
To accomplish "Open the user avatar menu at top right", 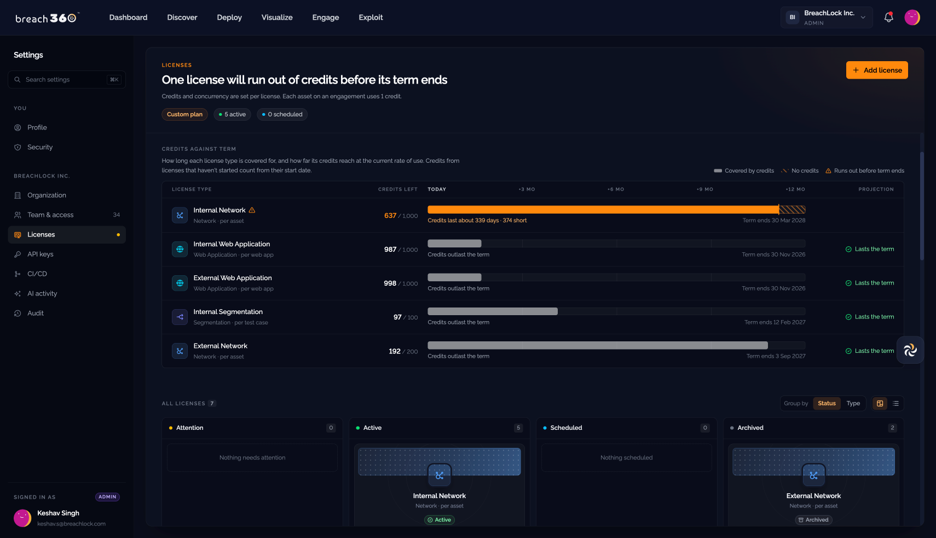I will pyautogui.click(x=912, y=17).
